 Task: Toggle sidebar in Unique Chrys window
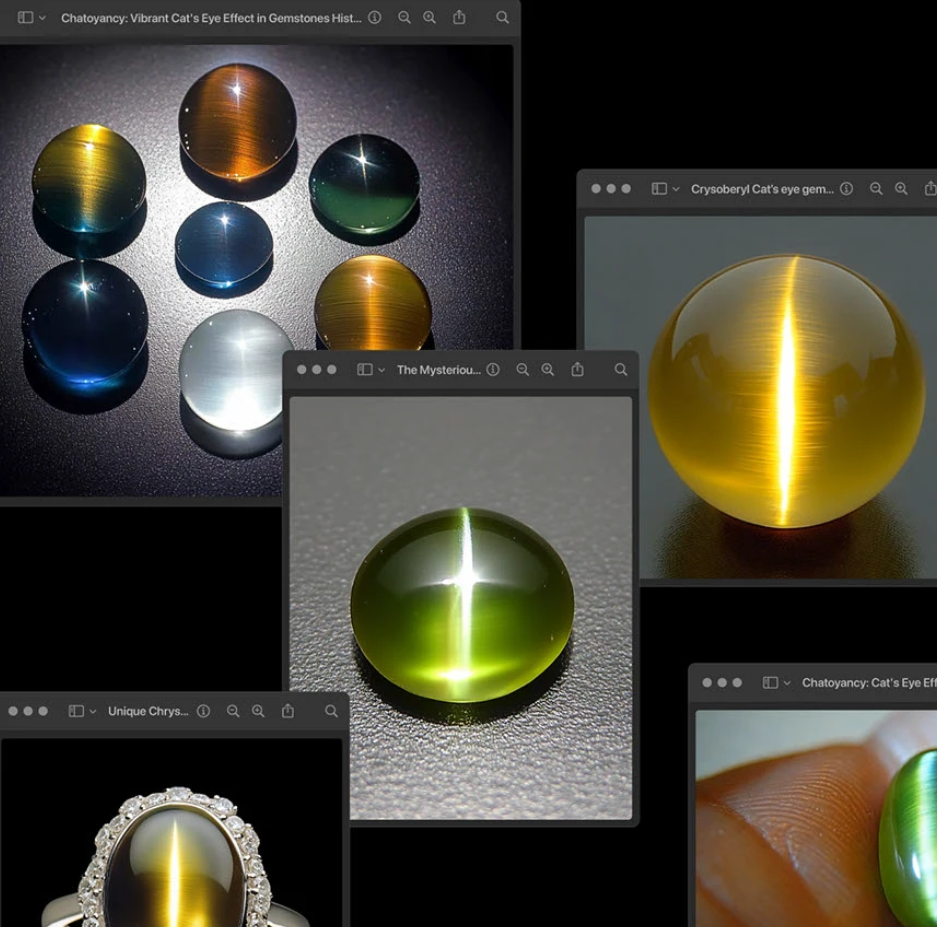[76, 711]
